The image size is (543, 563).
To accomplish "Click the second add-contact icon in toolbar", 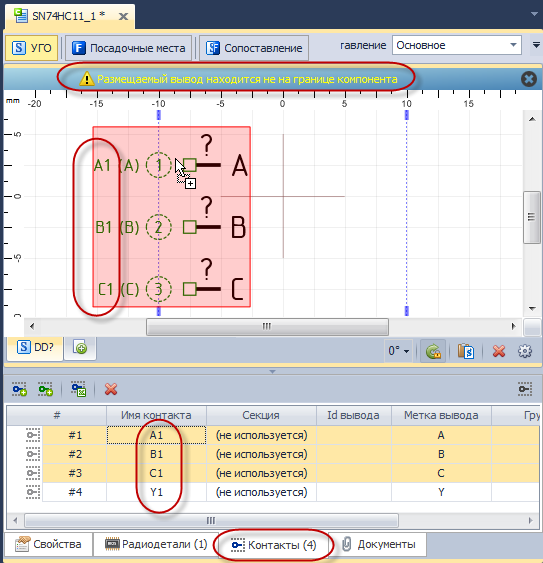I will [46, 389].
